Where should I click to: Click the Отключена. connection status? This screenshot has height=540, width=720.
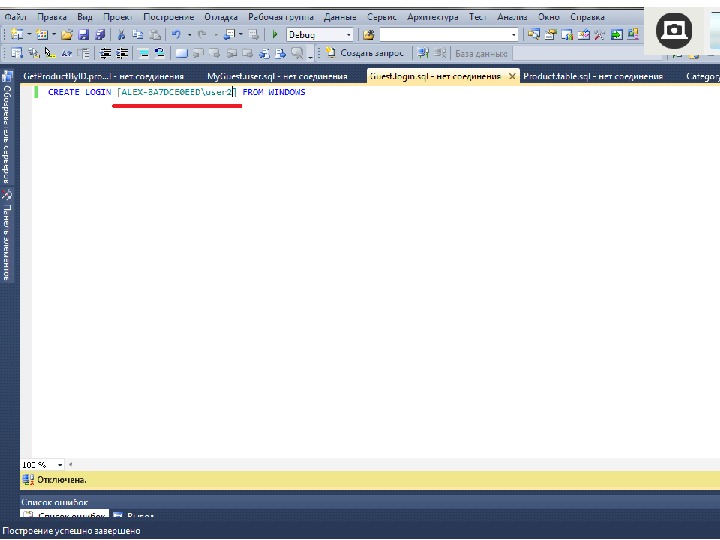[x=62, y=480]
